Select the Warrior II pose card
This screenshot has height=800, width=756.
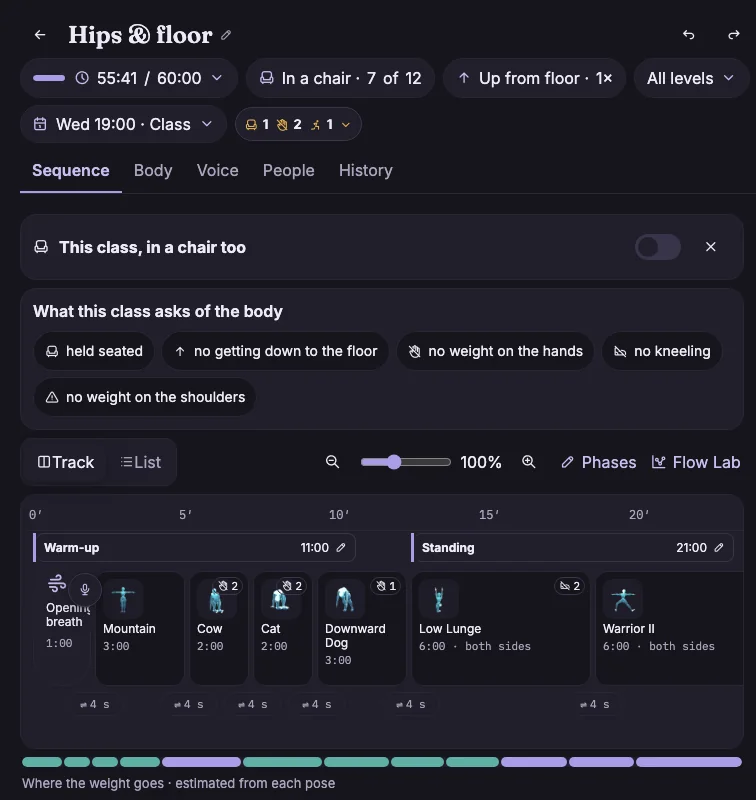tap(670, 629)
